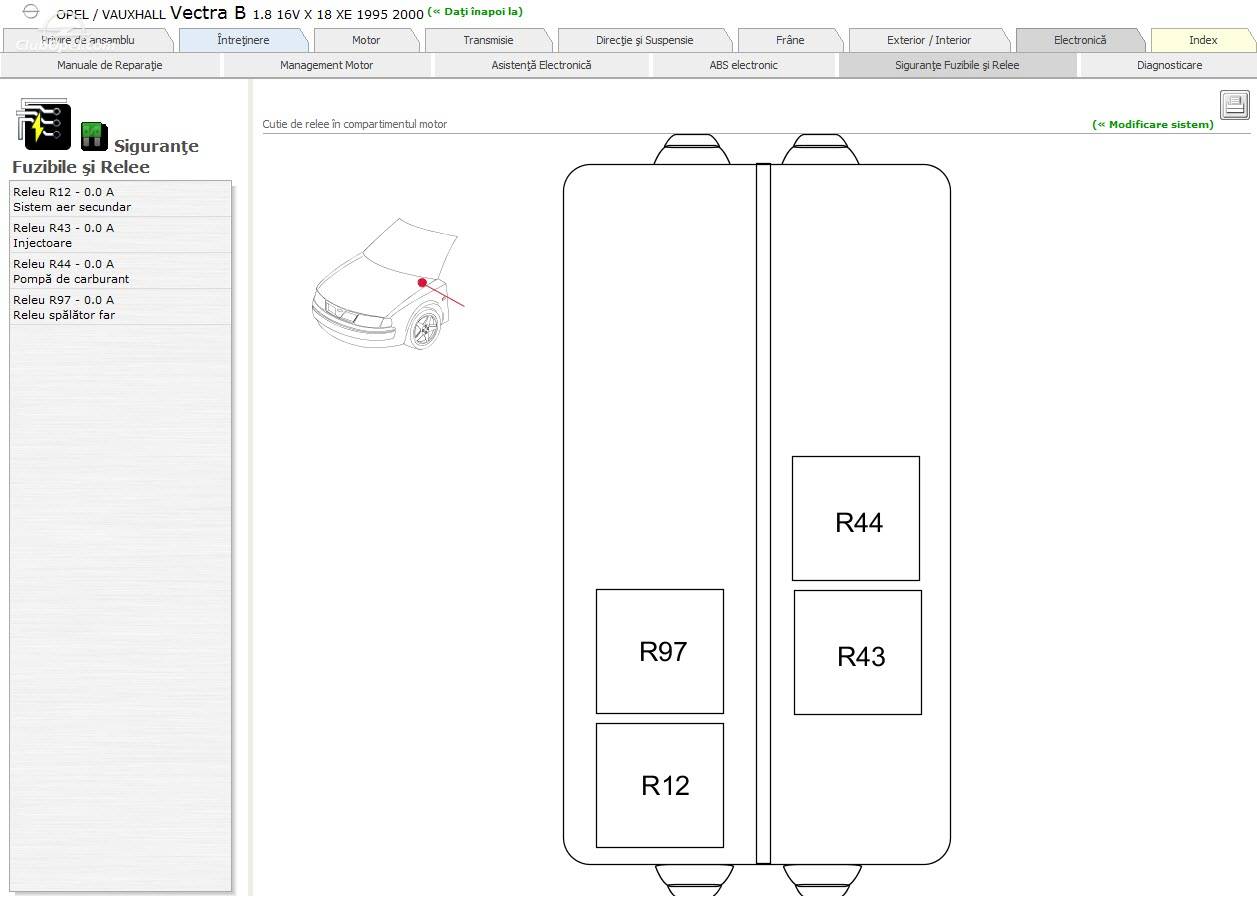The width and height of the screenshot is (1257, 916).
Task: Click relay R43 box in diagram
Action: click(858, 652)
